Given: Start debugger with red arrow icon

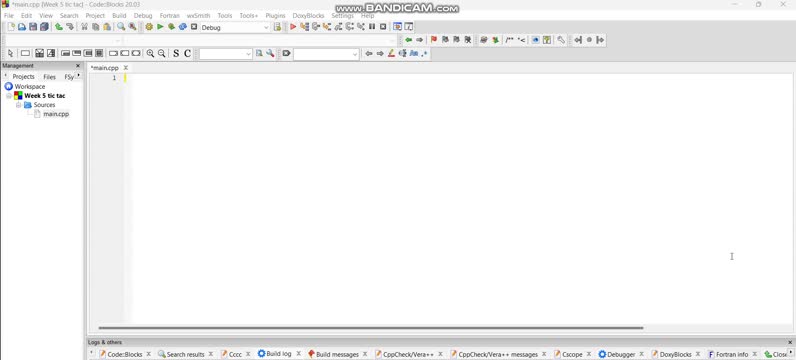Looking at the screenshot, I should pyautogui.click(x=293, y=27).
